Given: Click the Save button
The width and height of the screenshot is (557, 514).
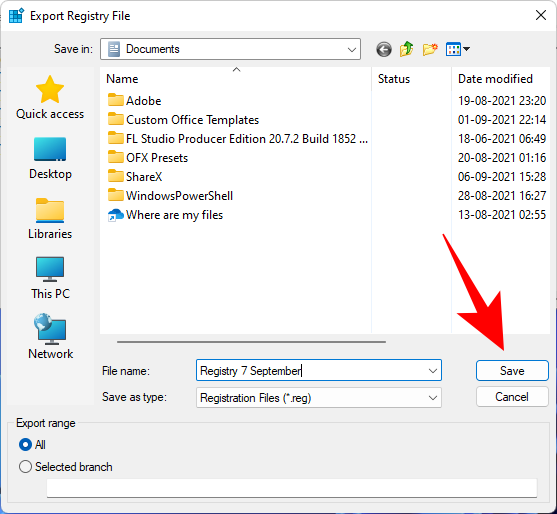Looking at the screenshot, I should click(x=512, y=370).
